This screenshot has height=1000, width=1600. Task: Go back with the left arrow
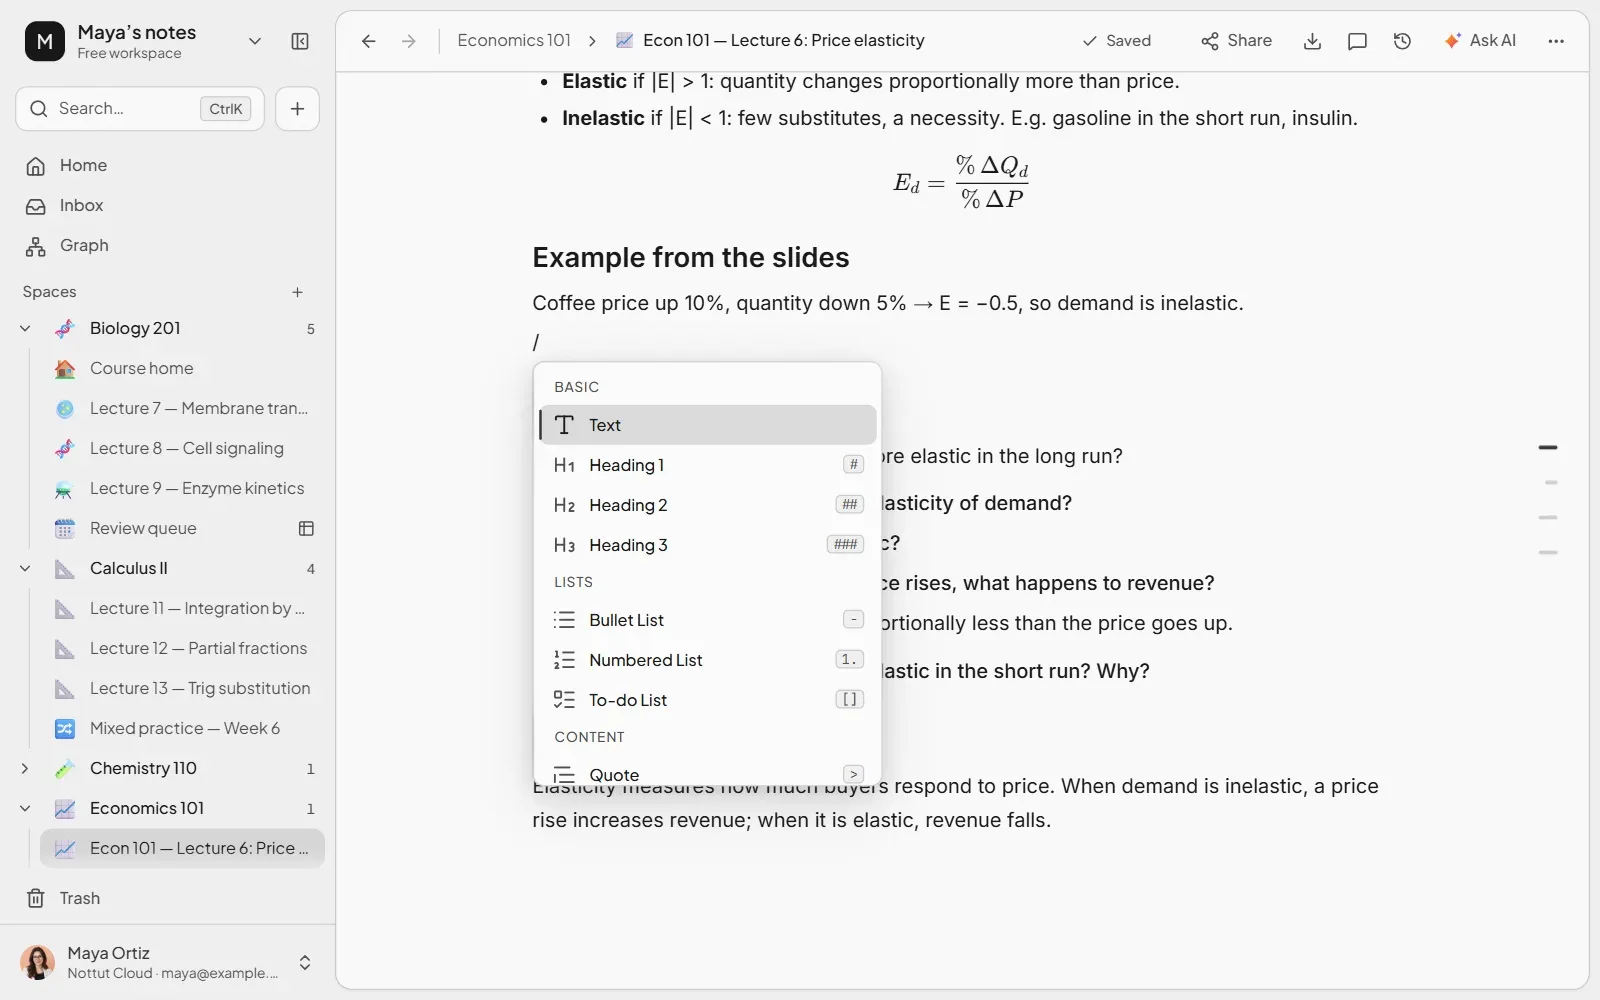coord(369,41)
